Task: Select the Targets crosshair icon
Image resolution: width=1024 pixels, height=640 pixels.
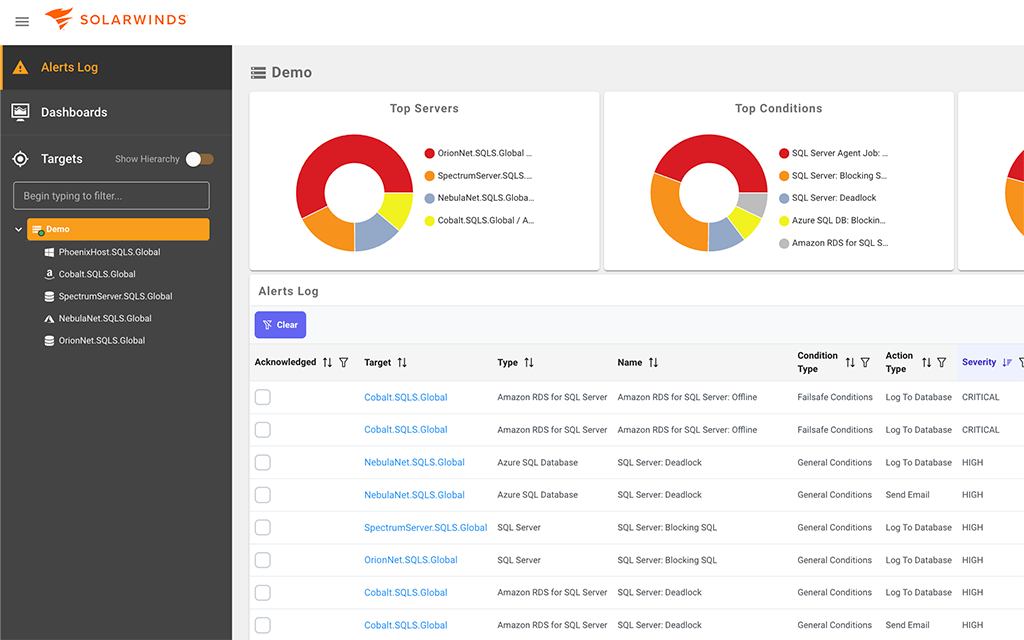Action: click(x=18, y=158)
